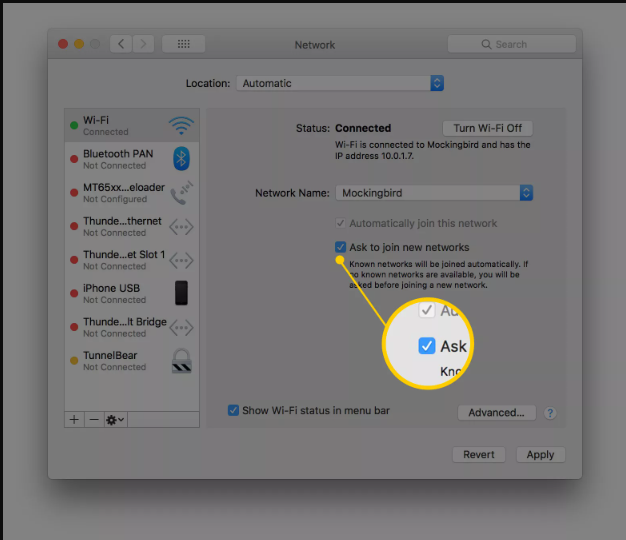Click the MT65xx phone modem icon
626x540 pixels.
pyautogui.click(x=182, y=193)
